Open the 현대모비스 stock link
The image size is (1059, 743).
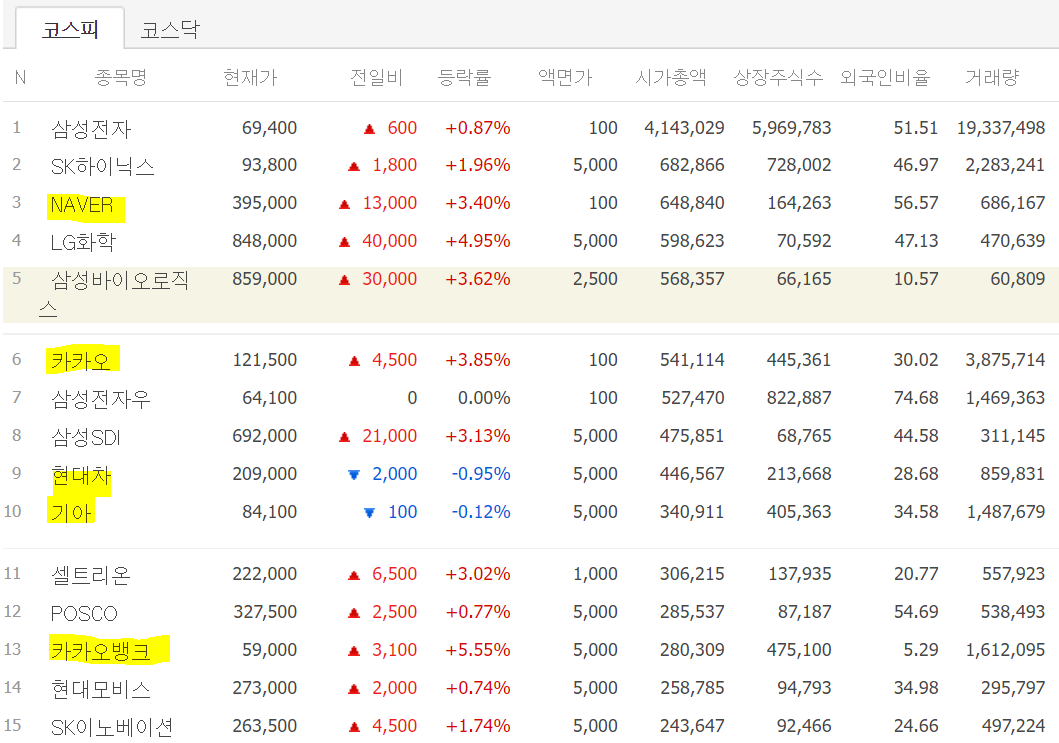(x=101, y=689)
